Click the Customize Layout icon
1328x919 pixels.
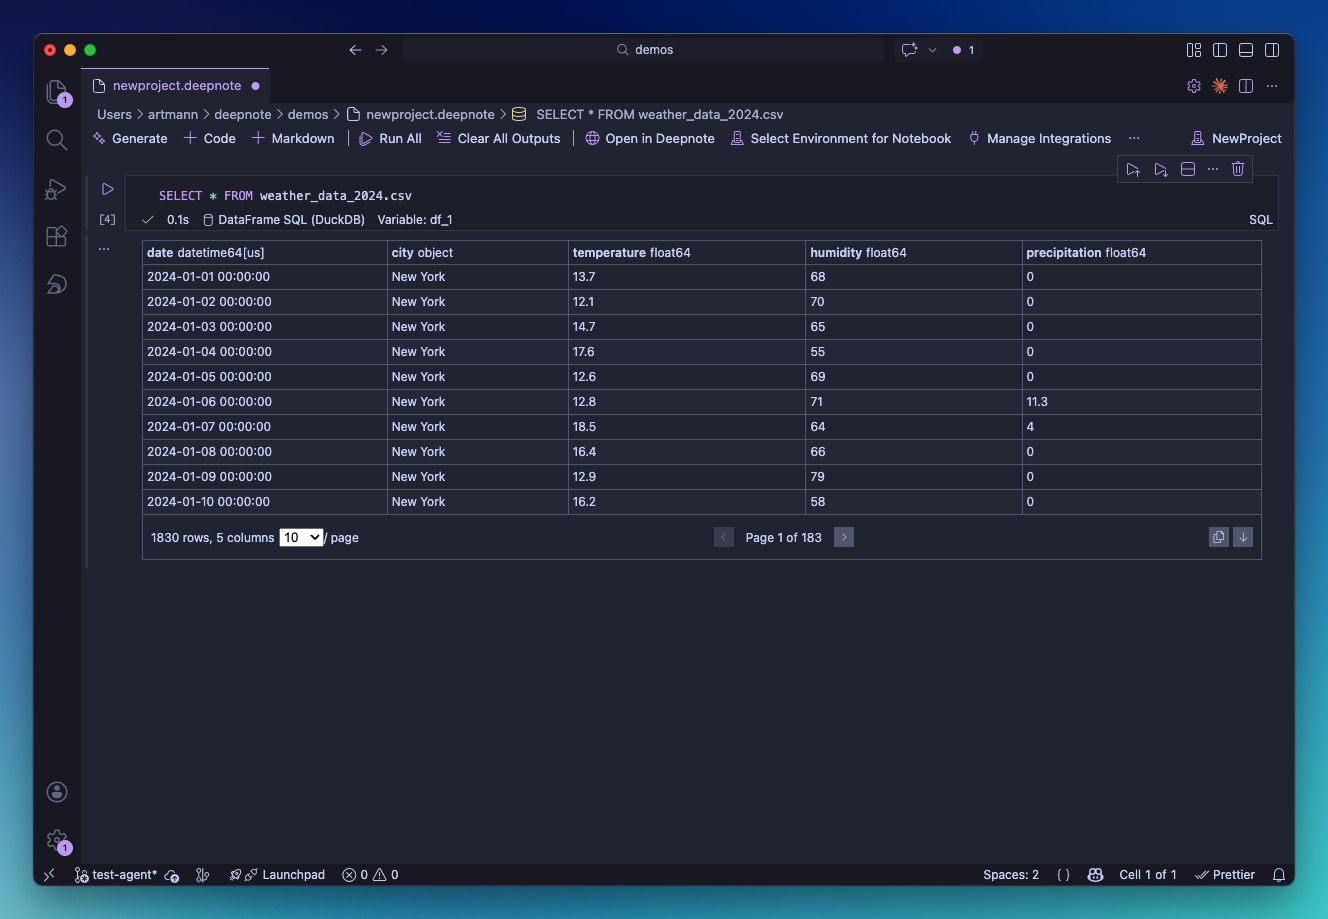tap(1194, 50)
